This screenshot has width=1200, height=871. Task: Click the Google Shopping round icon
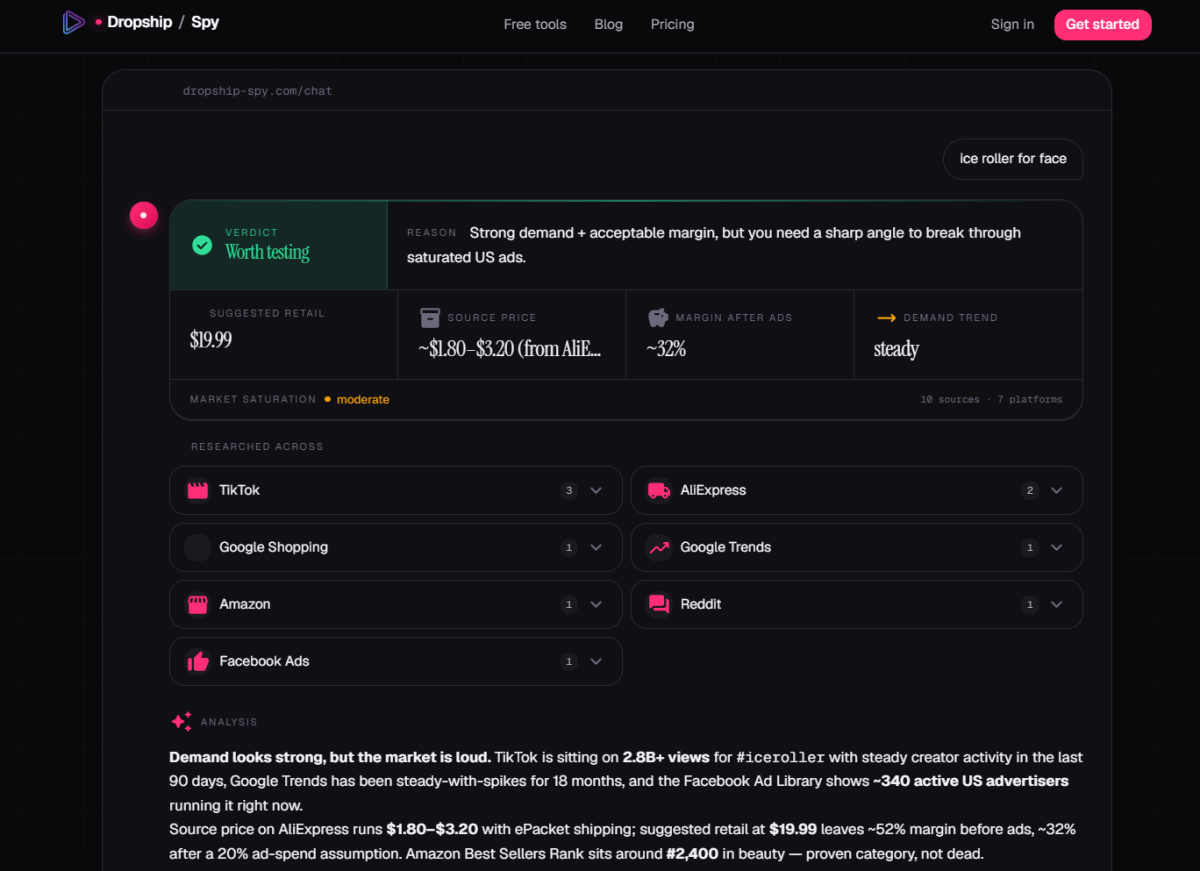(198, 547)
